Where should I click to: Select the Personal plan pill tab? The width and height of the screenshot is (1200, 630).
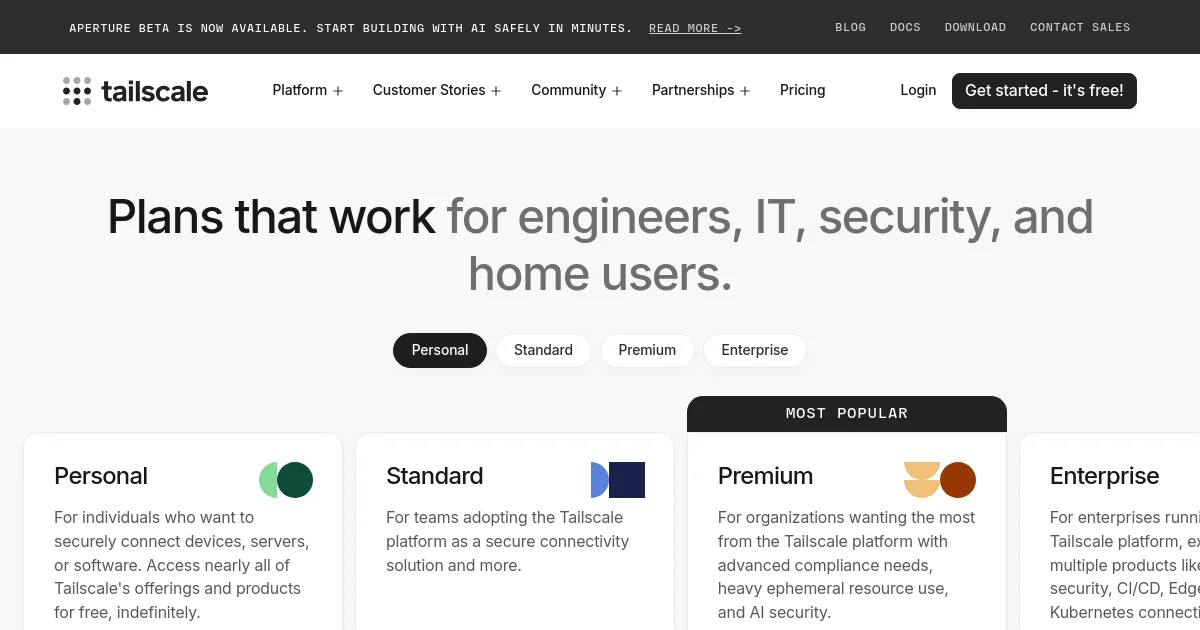tap(440, 350)
